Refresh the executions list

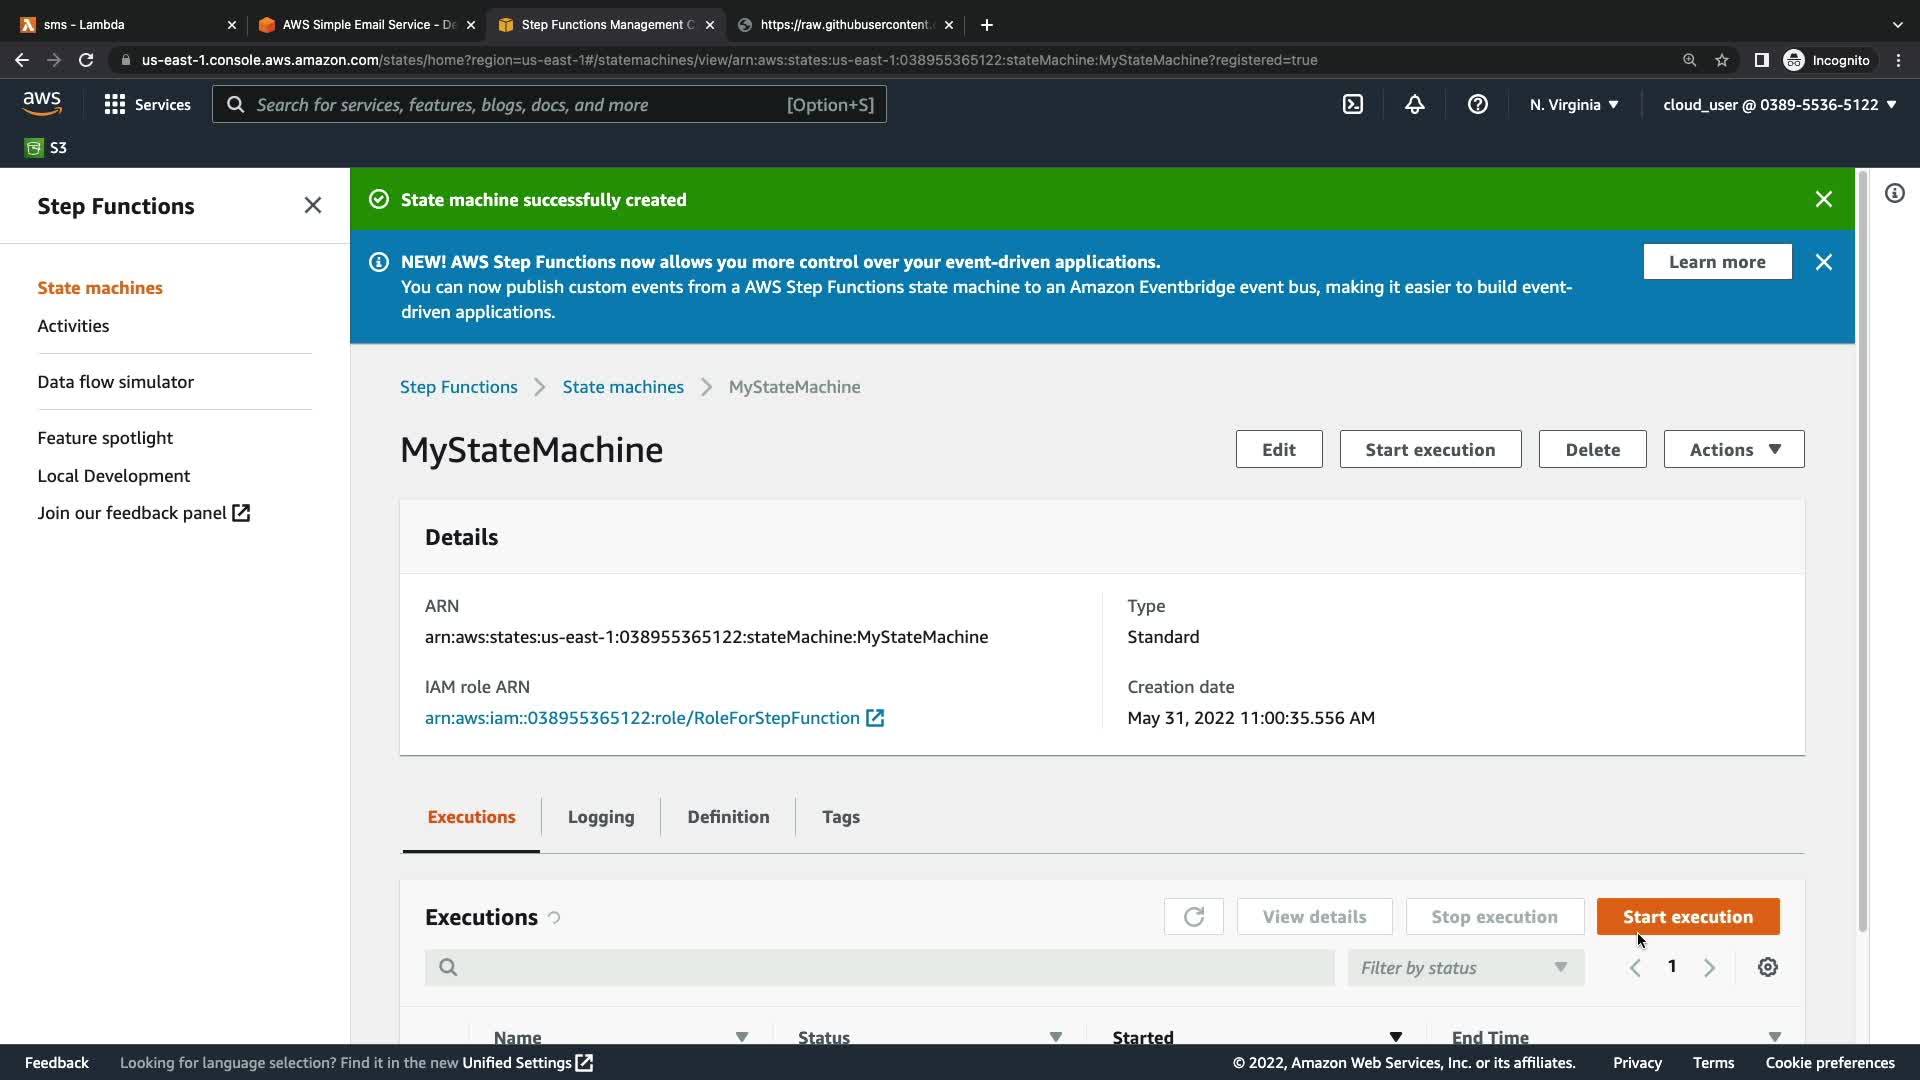coord(1193,917)
